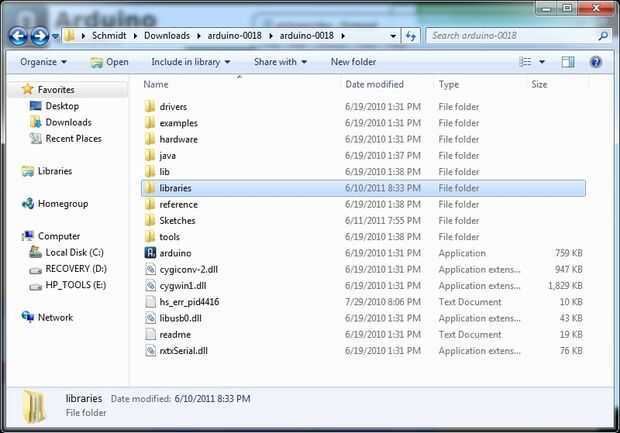Select the readme text document icon
Viewport: 620px width, 433px height.
[150, 334]
